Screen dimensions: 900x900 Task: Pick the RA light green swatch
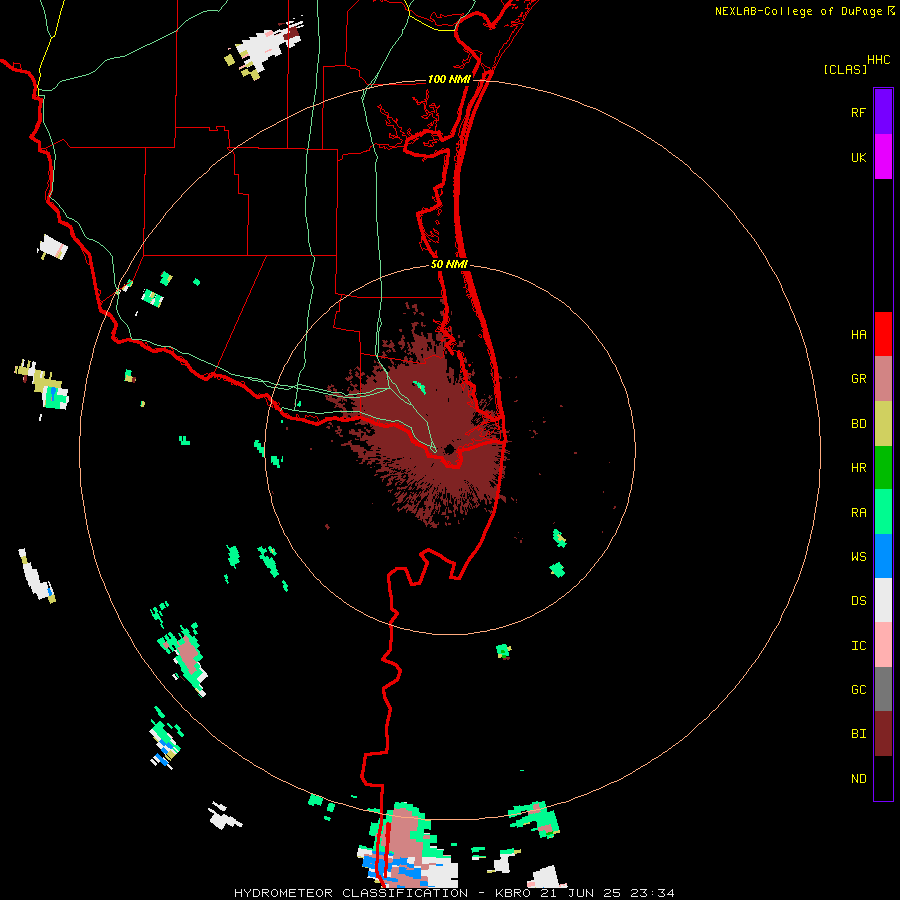click(883, 512)
